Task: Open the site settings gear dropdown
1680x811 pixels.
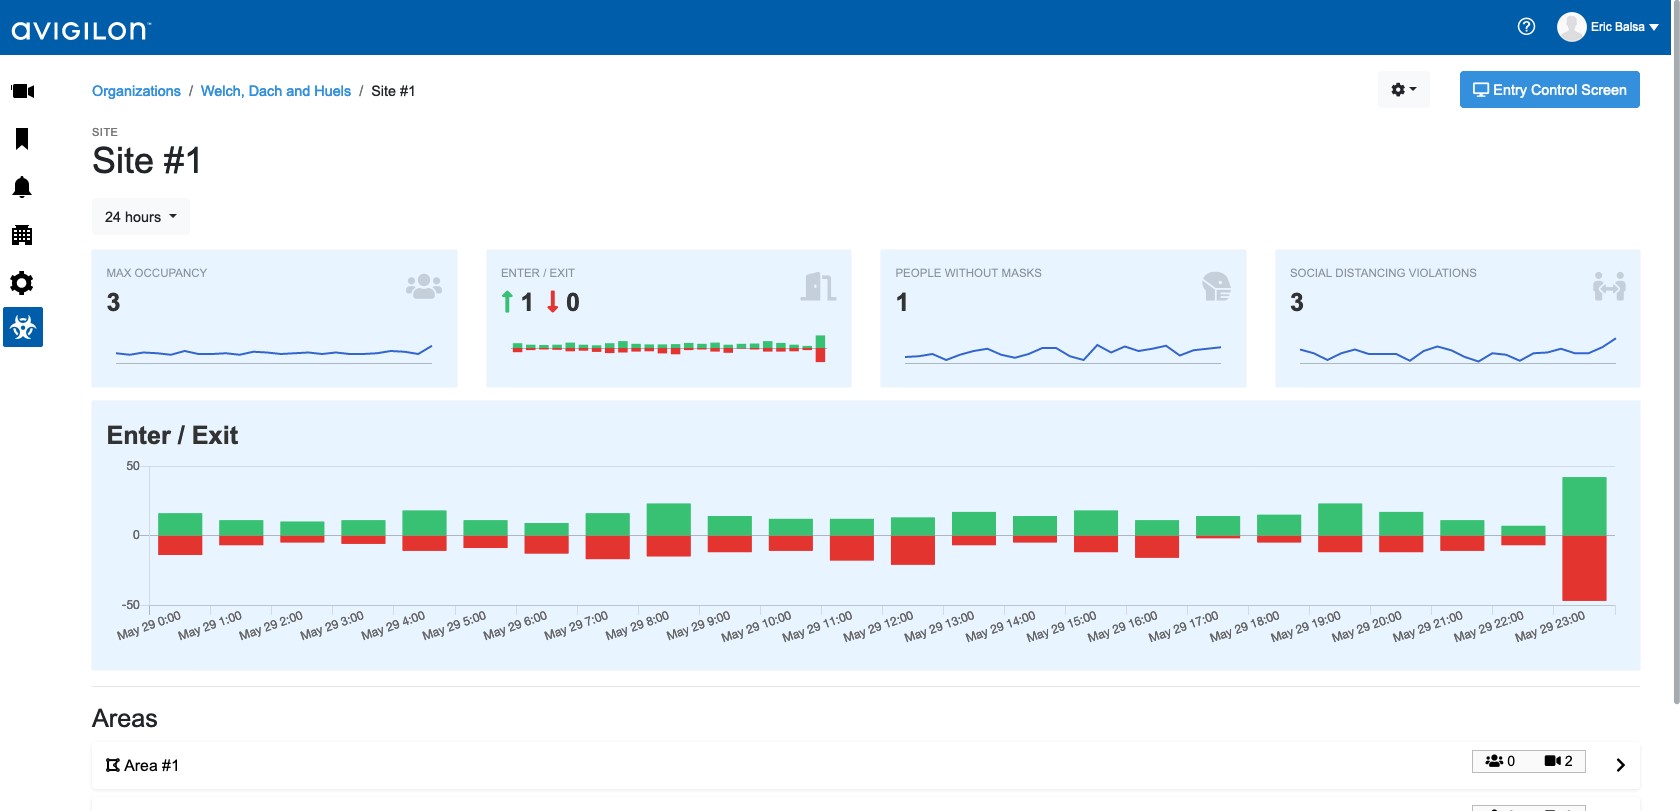Action: pos(1403,90)
